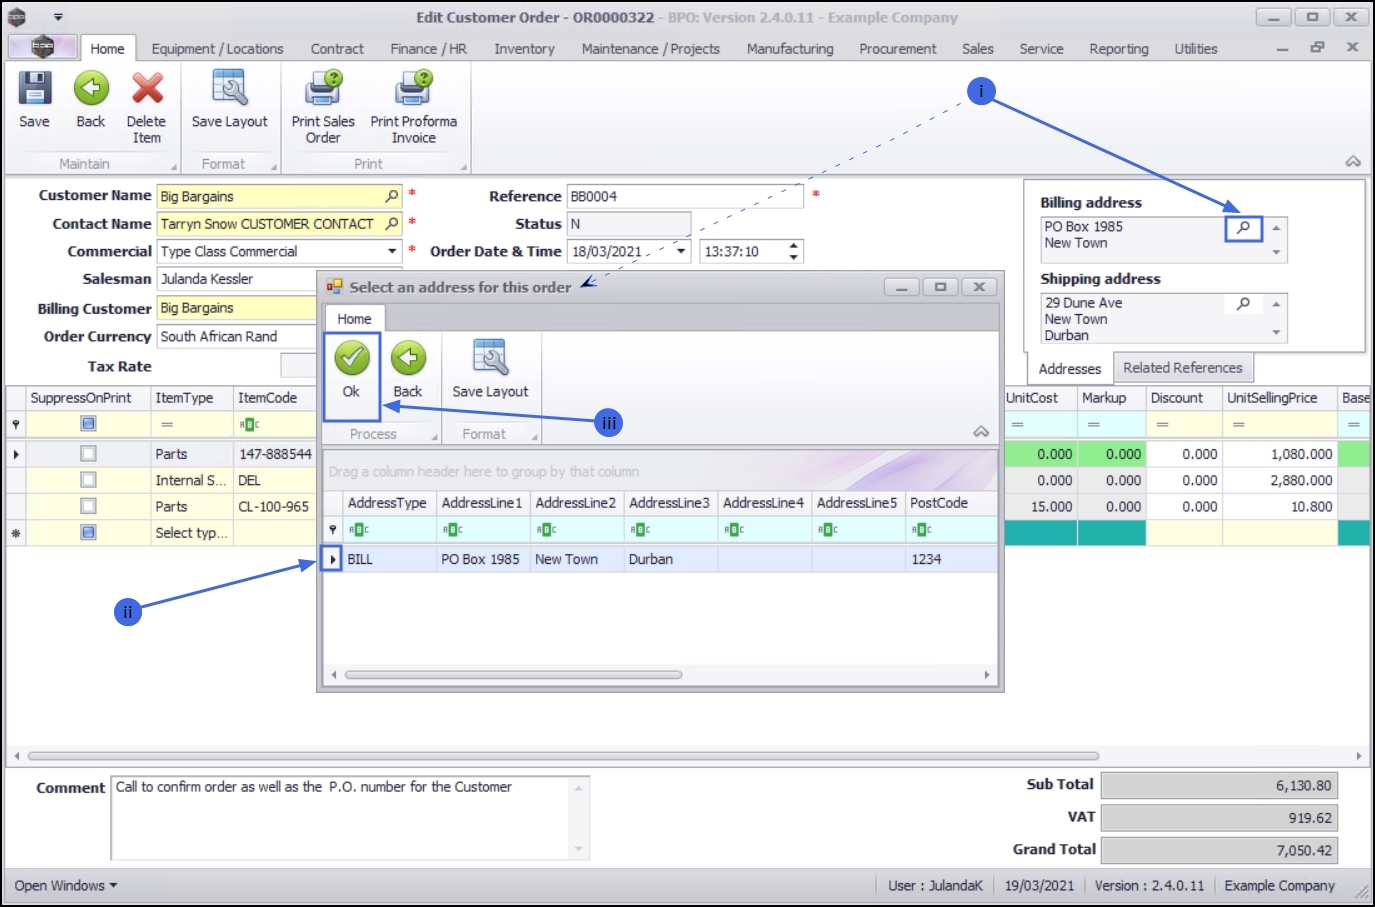Click the Ok icon in address dialog
Image resolution: width=1375 pixels, height=907 pixels.
click(351, 358)
